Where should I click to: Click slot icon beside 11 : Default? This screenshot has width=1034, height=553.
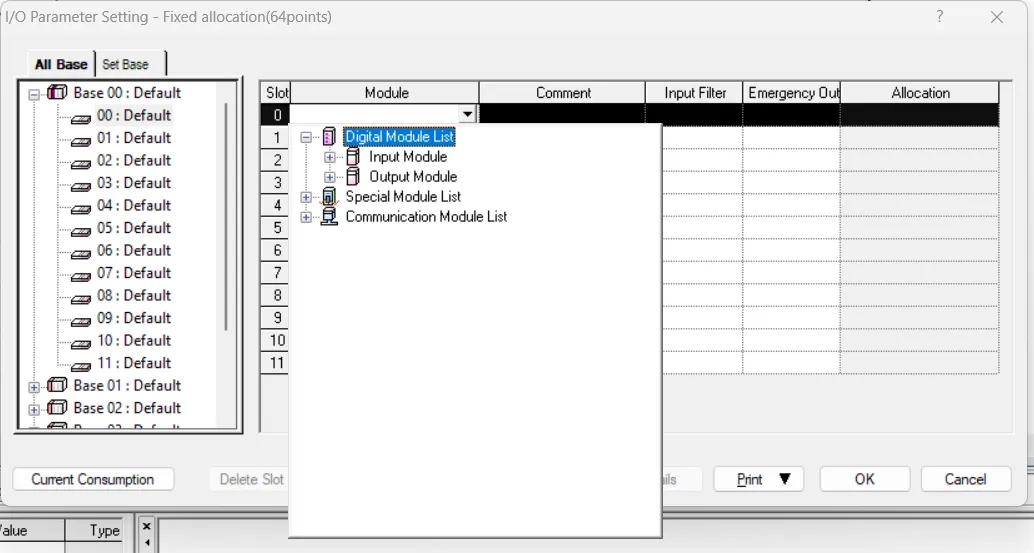coord(80,366)
